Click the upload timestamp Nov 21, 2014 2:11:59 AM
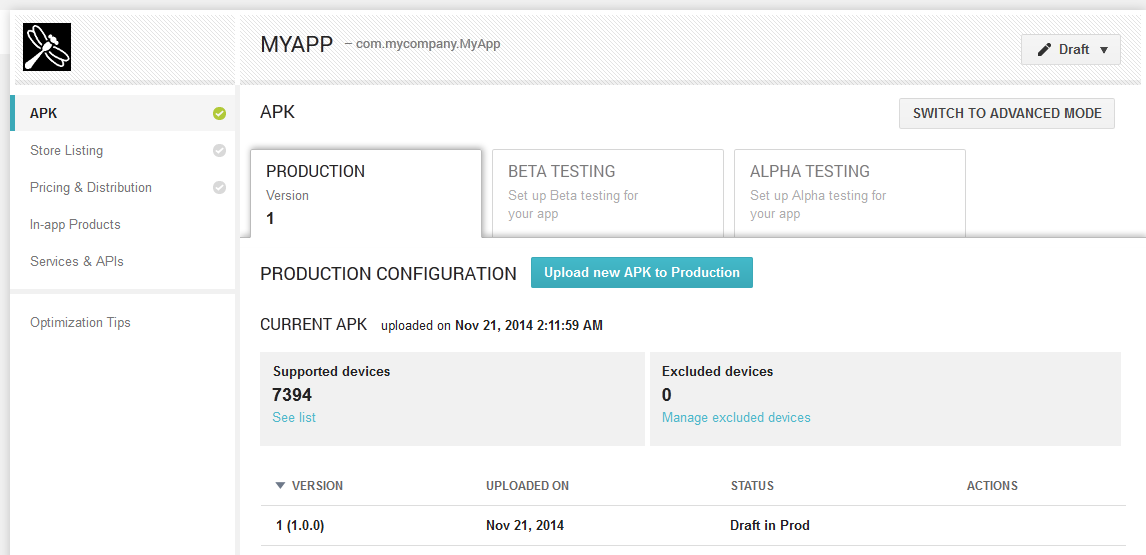The width and height of the screenshot is (1146, 555). (529, 325)
